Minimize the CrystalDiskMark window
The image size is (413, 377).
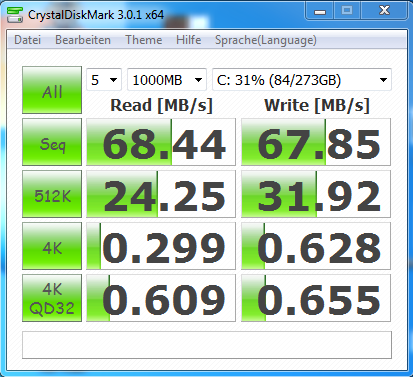point(319,11)
